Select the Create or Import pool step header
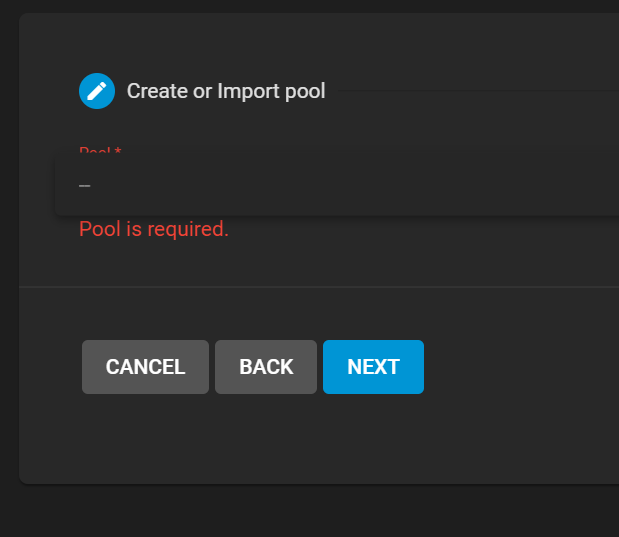The image size is (619, 537). (226, 91)
